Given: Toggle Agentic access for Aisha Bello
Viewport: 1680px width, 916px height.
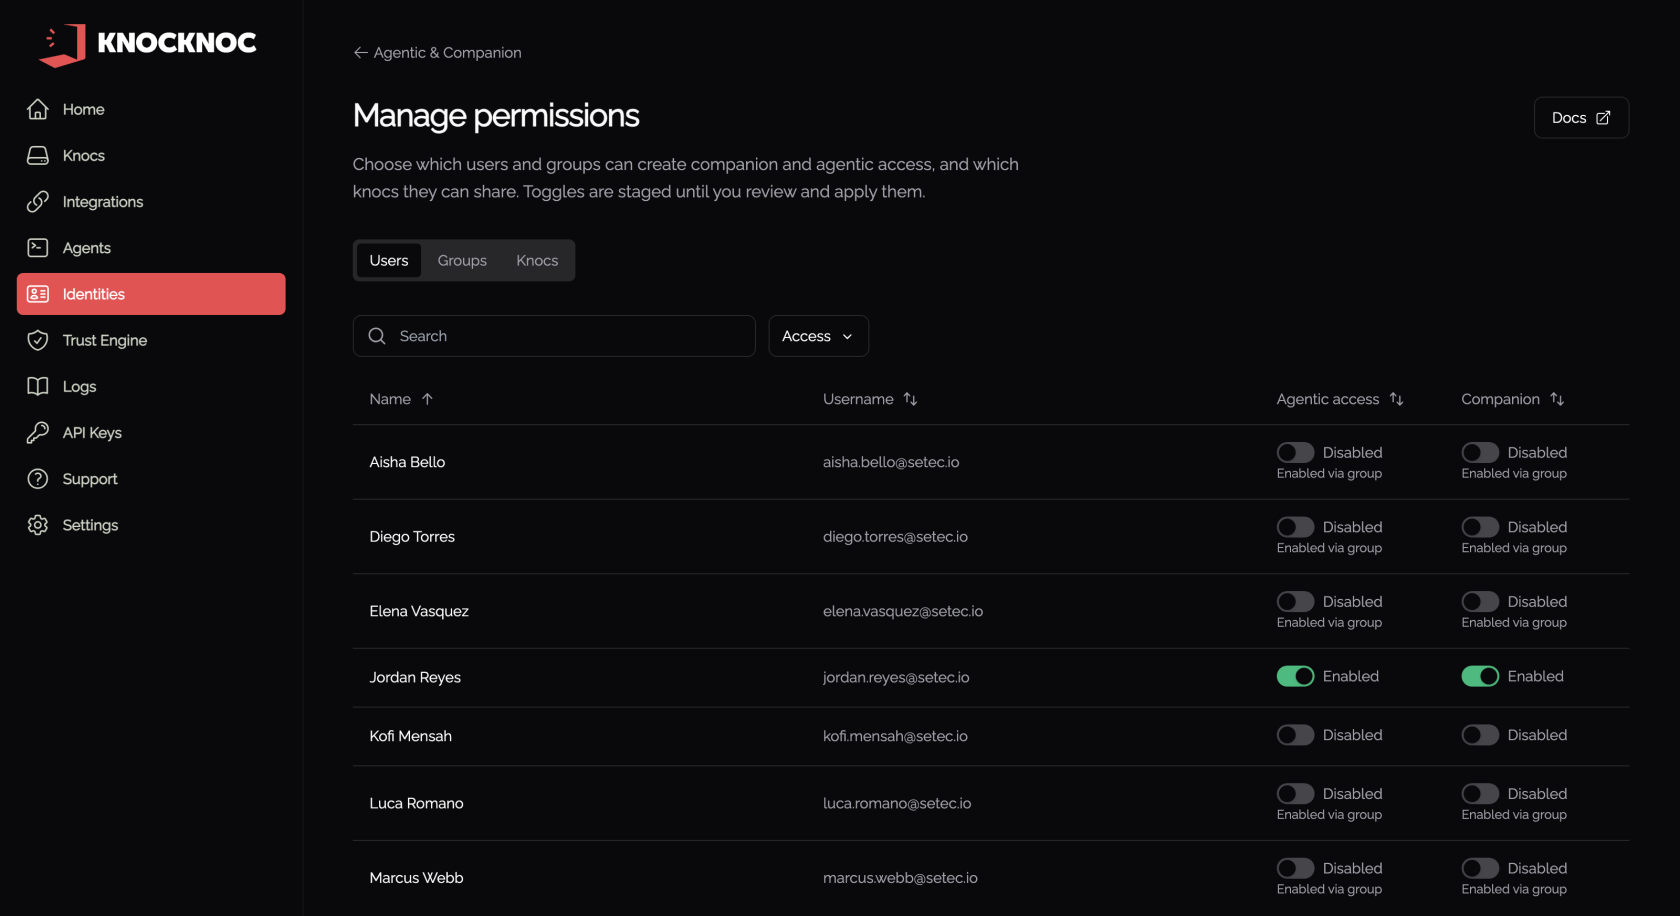Looking at the screenshot, I should click(1295, 453).
